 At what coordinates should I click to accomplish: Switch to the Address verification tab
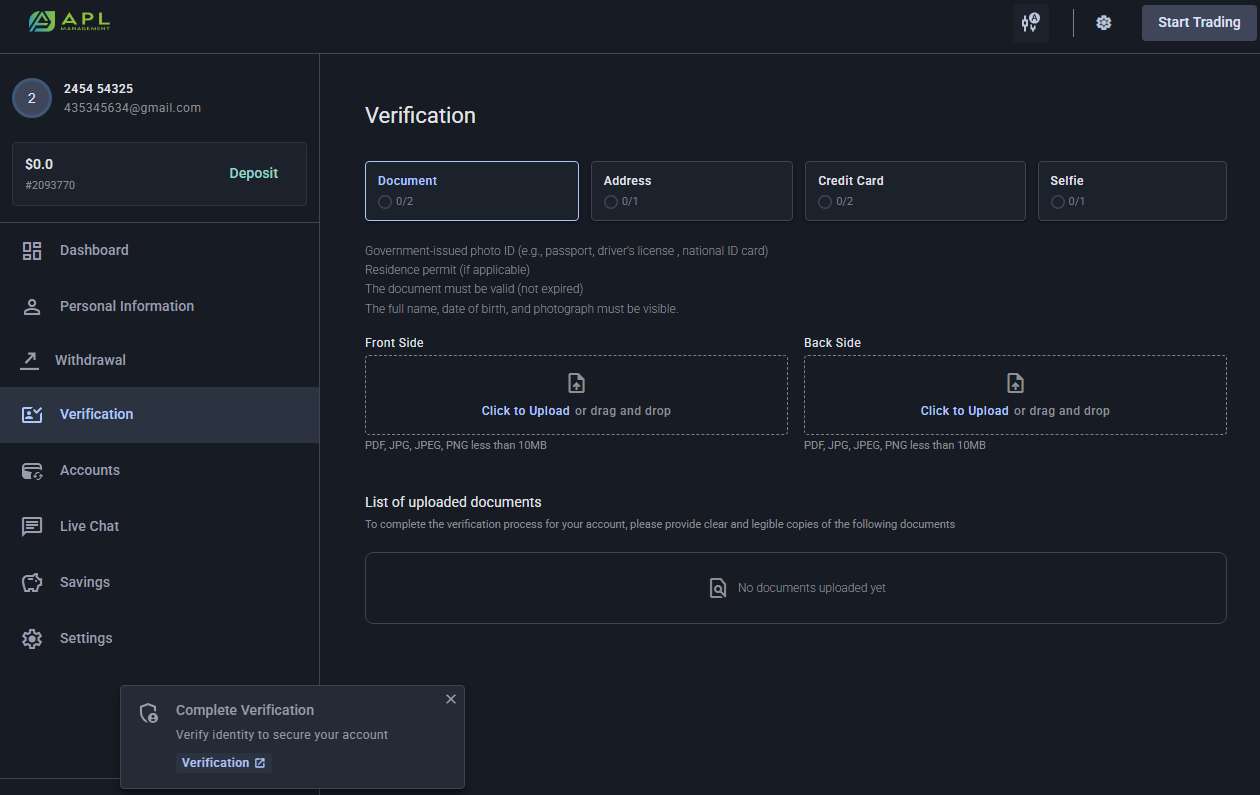point(691,190)
